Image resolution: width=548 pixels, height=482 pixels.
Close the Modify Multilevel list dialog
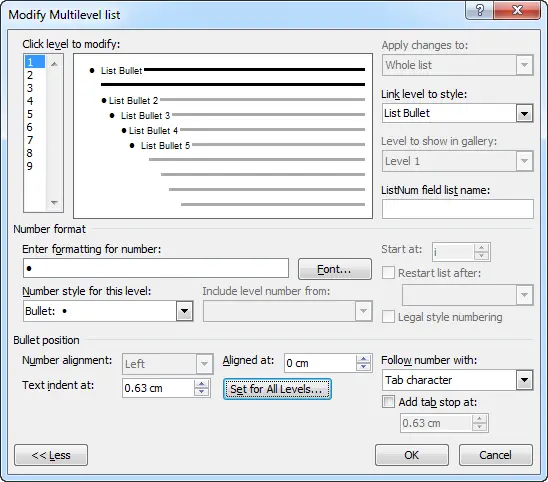(x=517, y=10)
